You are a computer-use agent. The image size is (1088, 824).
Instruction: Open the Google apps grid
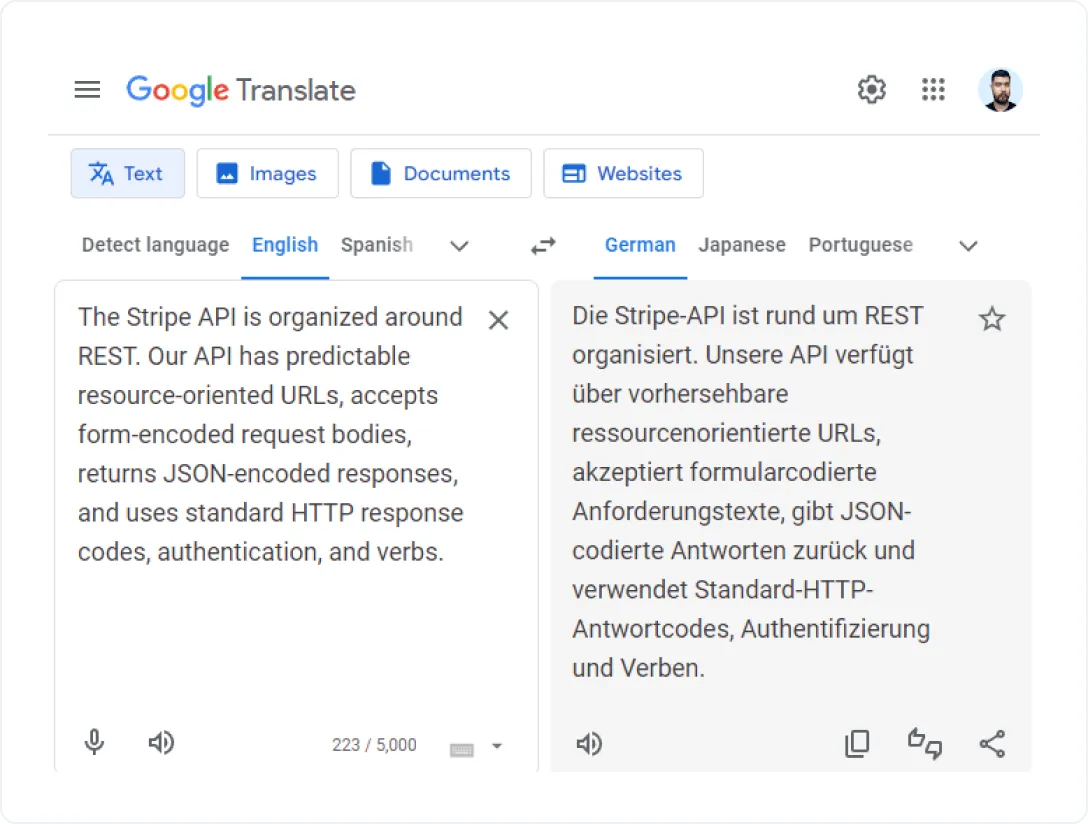point(933,90)
